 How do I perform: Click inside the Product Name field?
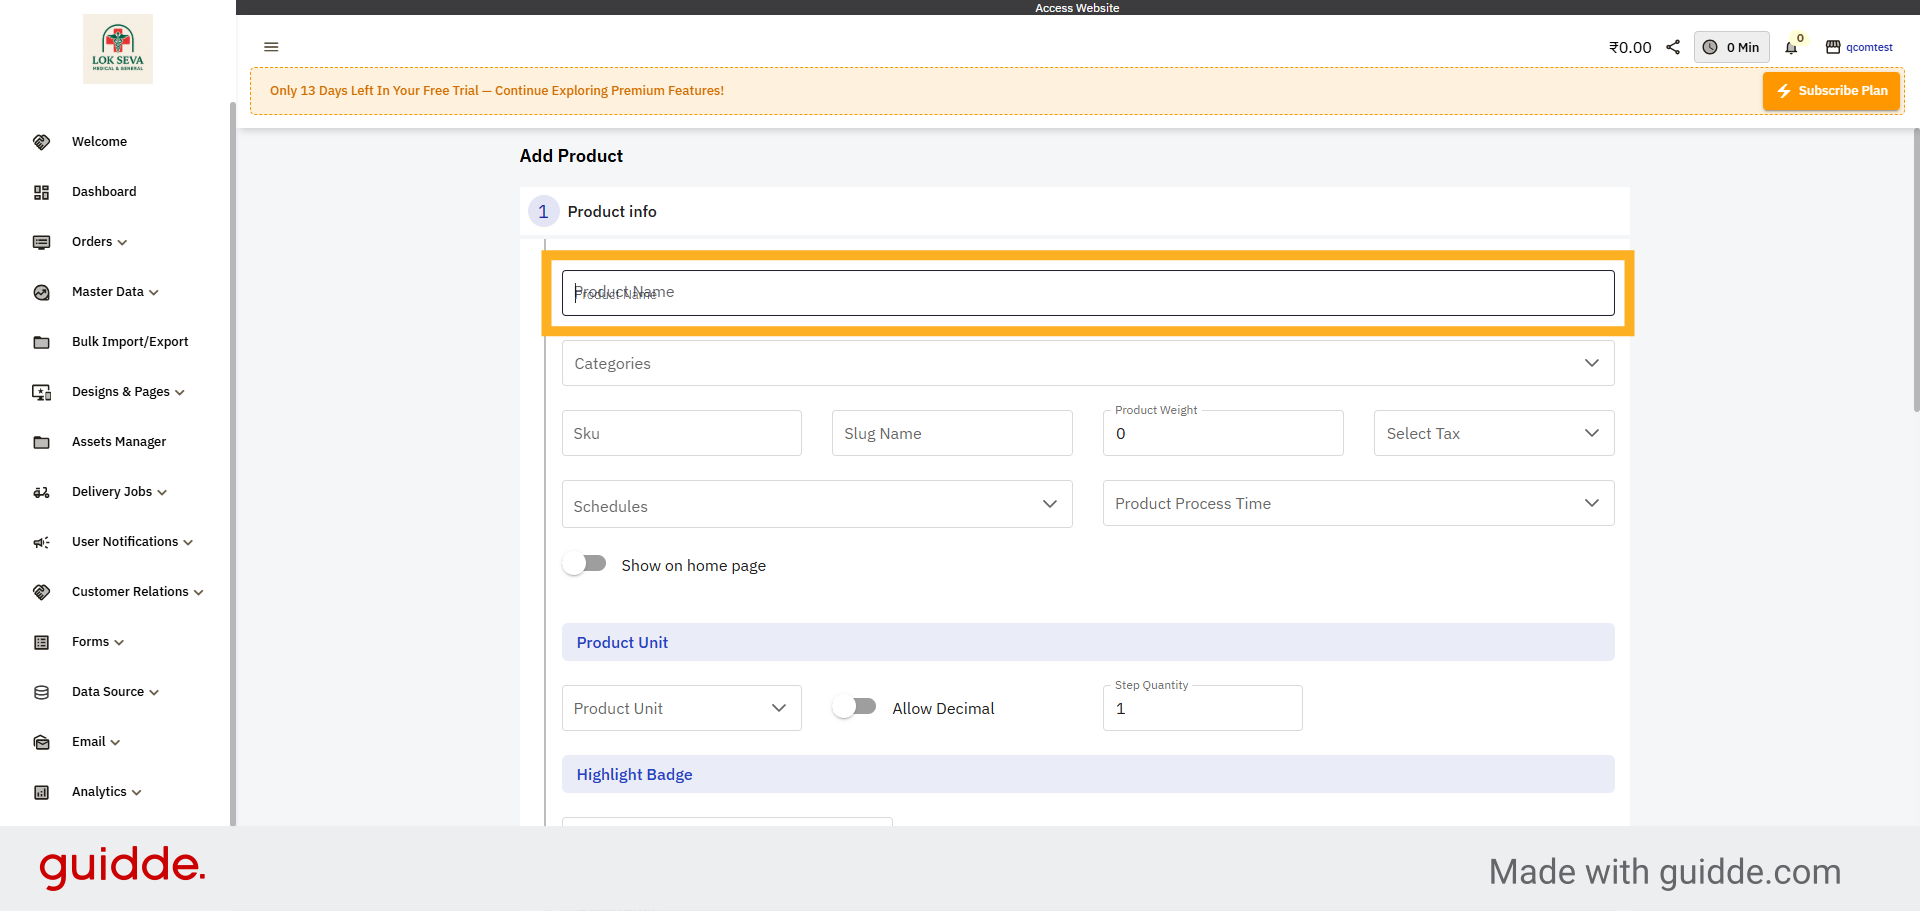click(x=1087, y=292)
